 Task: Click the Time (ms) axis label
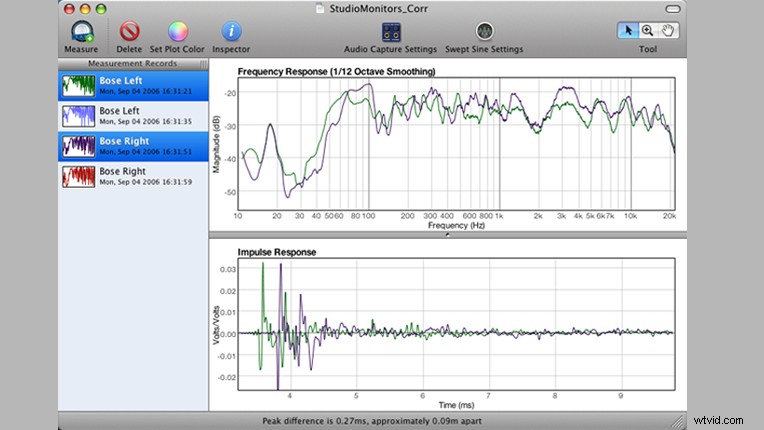click(x=456, y=405)
